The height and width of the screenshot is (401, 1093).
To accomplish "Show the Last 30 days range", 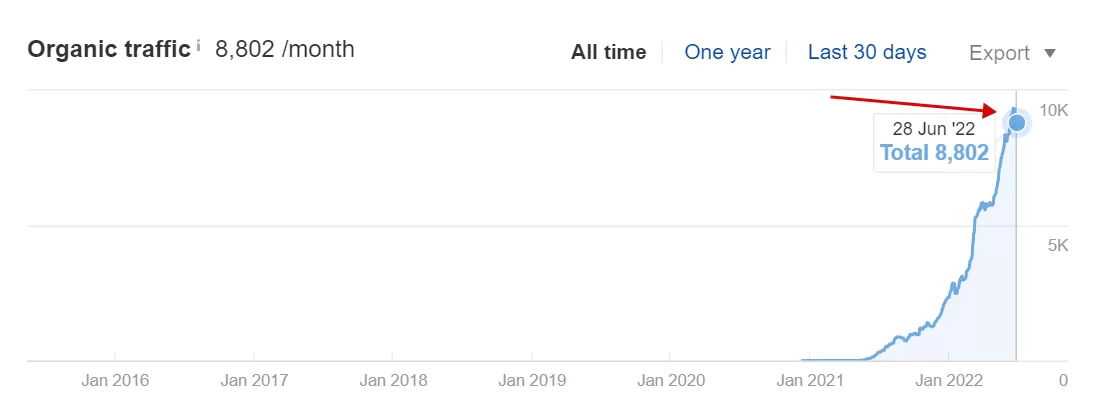I will pos(867,52).
